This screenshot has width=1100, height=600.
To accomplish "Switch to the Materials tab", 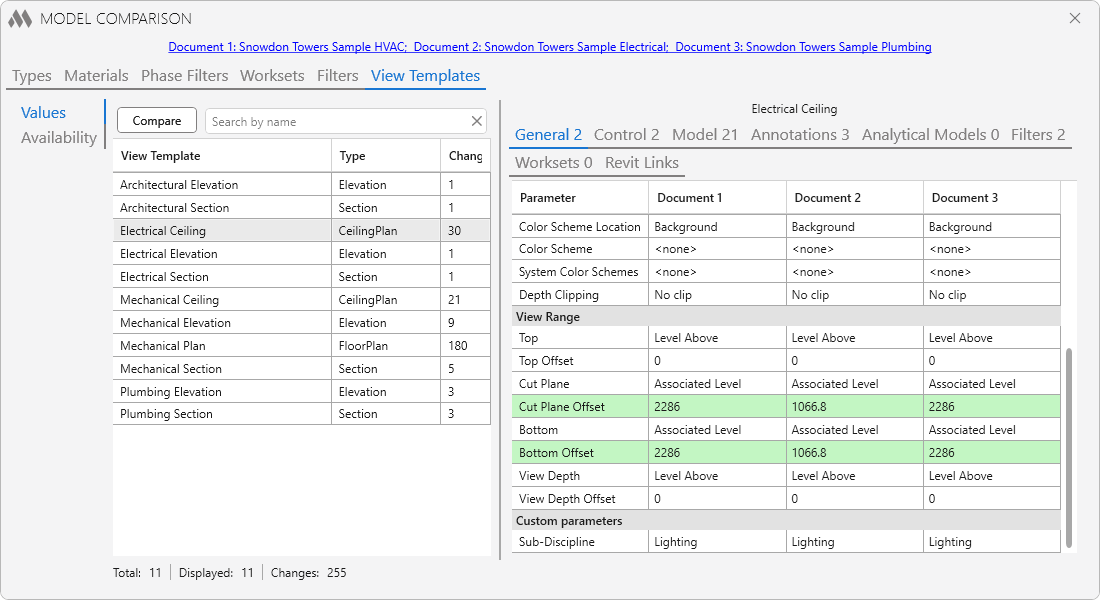I will (96, 76).
